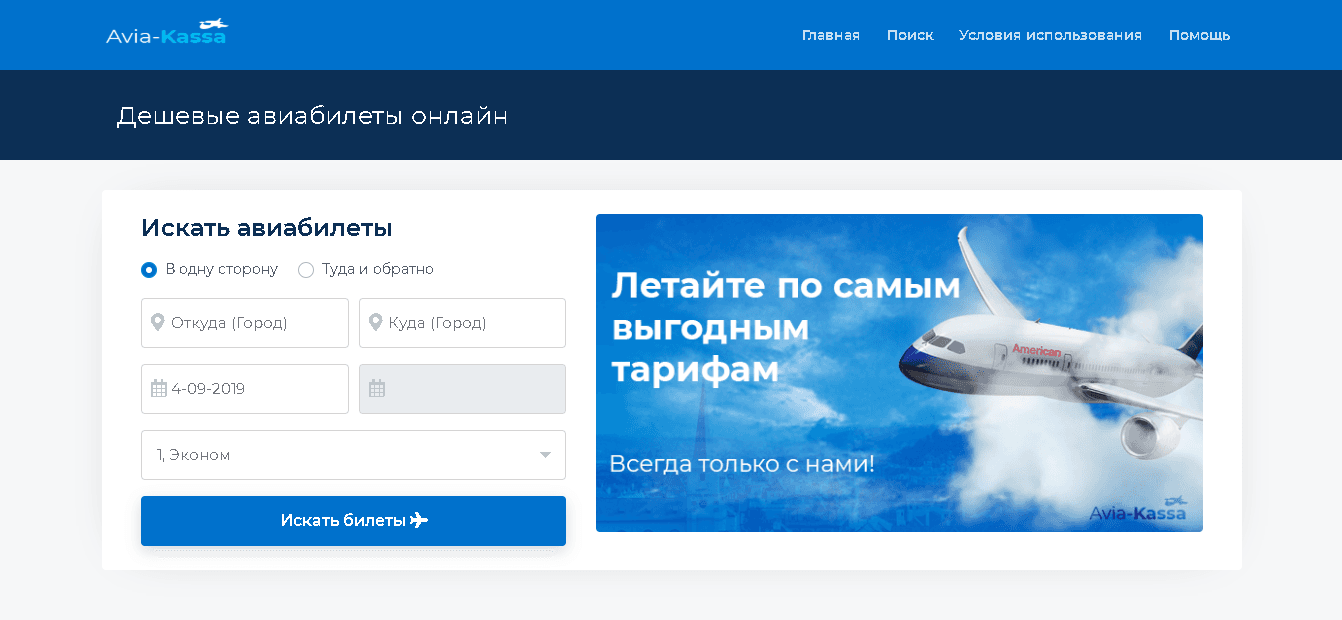The width and height of the screenshot is (1342, 620).
Task: Select the В одну сторону radio button
Action: click(149, 270)
